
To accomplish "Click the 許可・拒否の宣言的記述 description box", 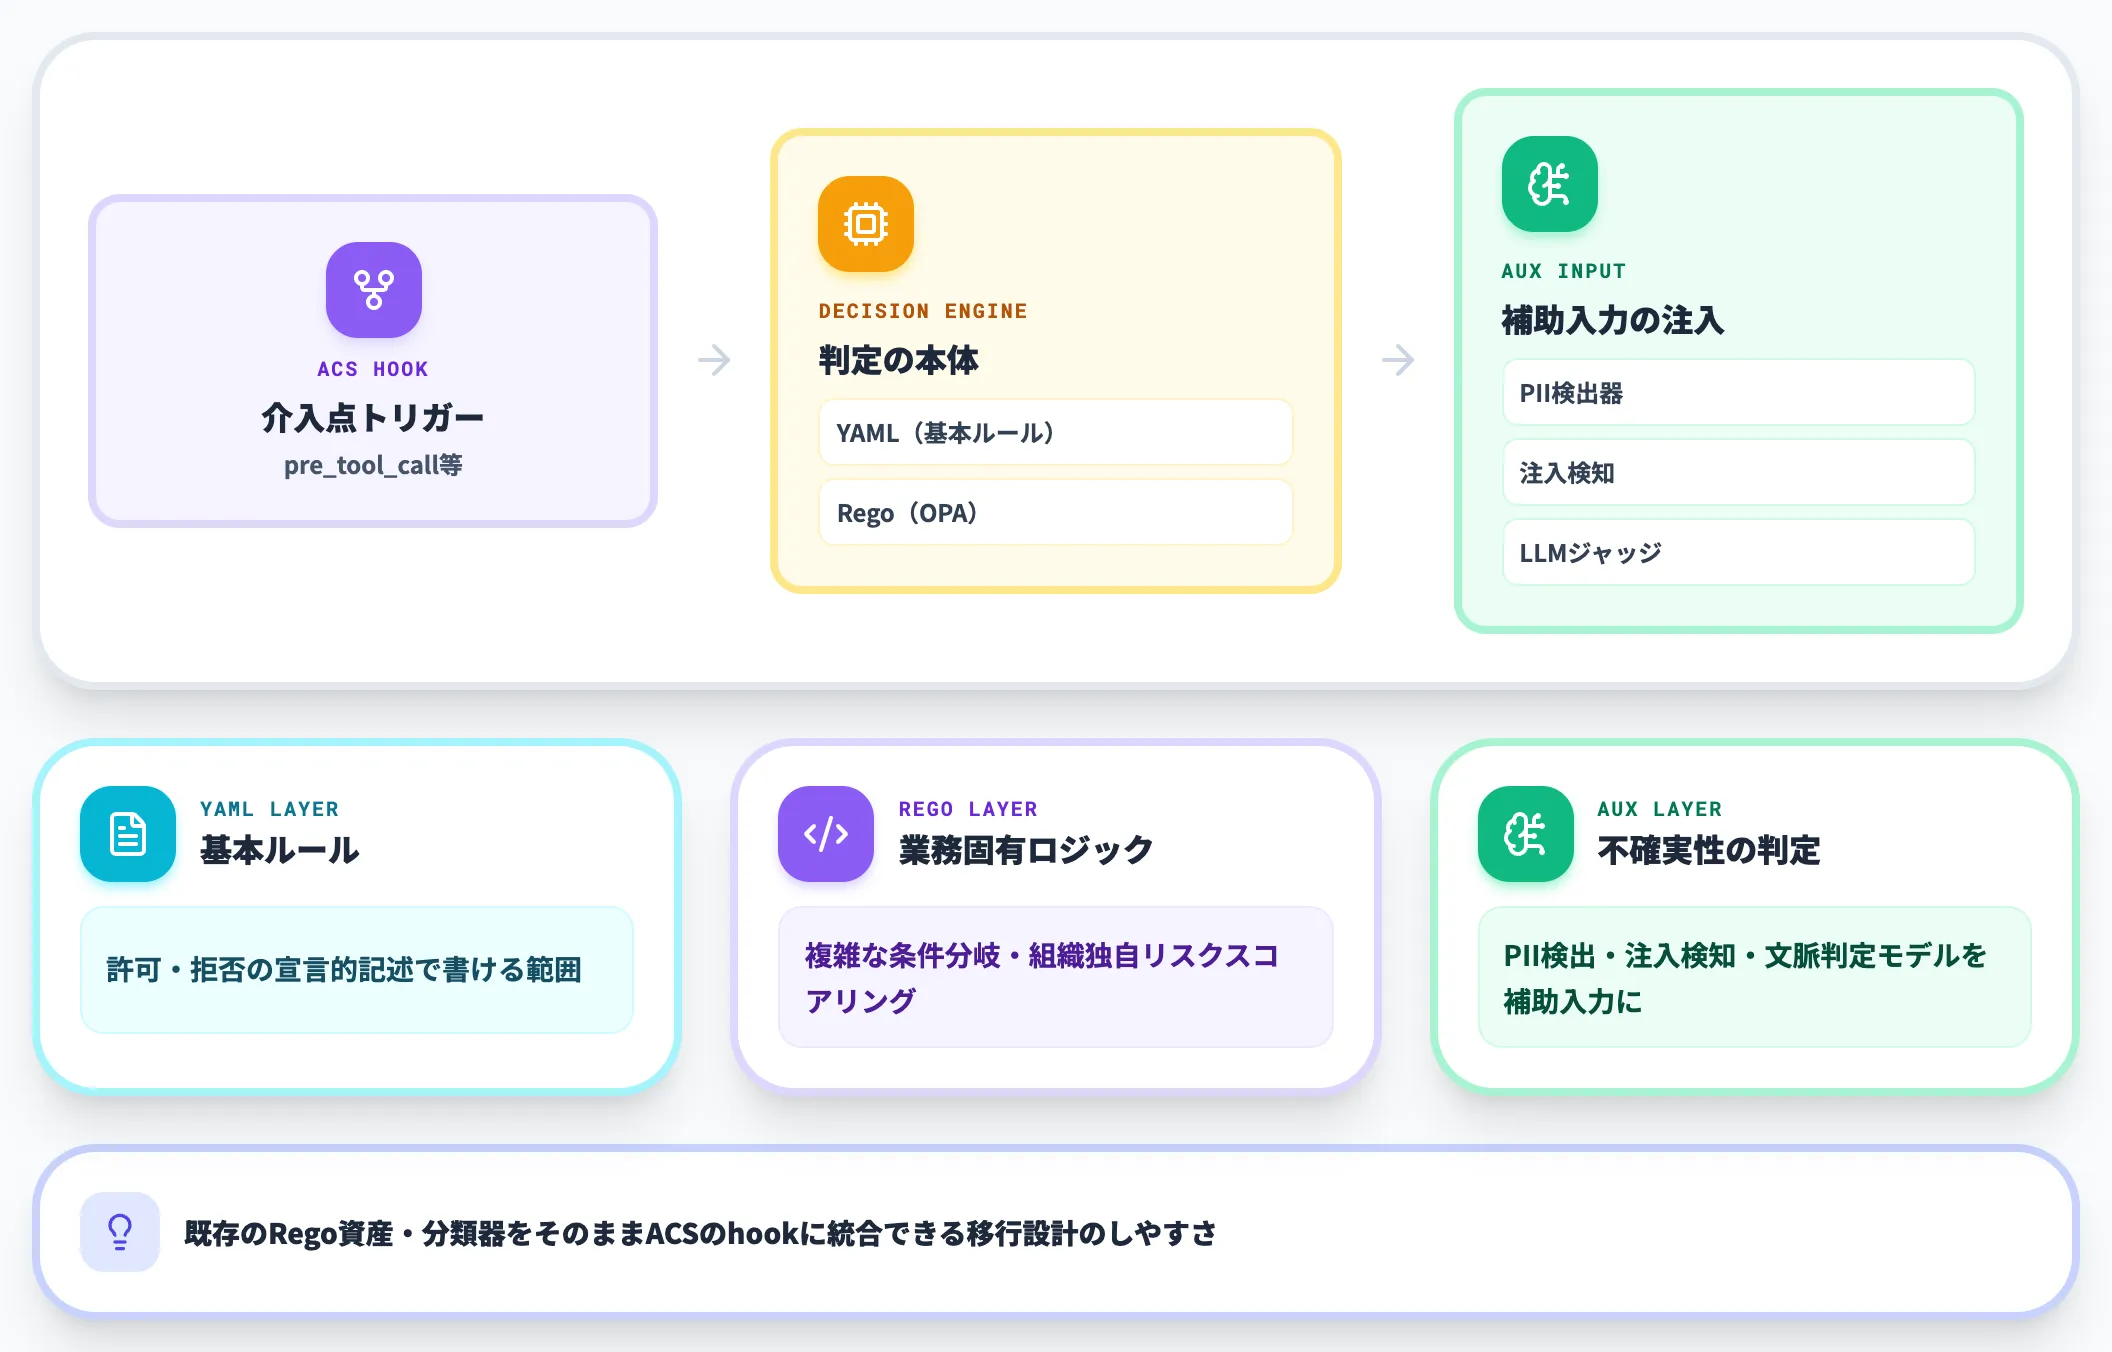I will [357, 970].
